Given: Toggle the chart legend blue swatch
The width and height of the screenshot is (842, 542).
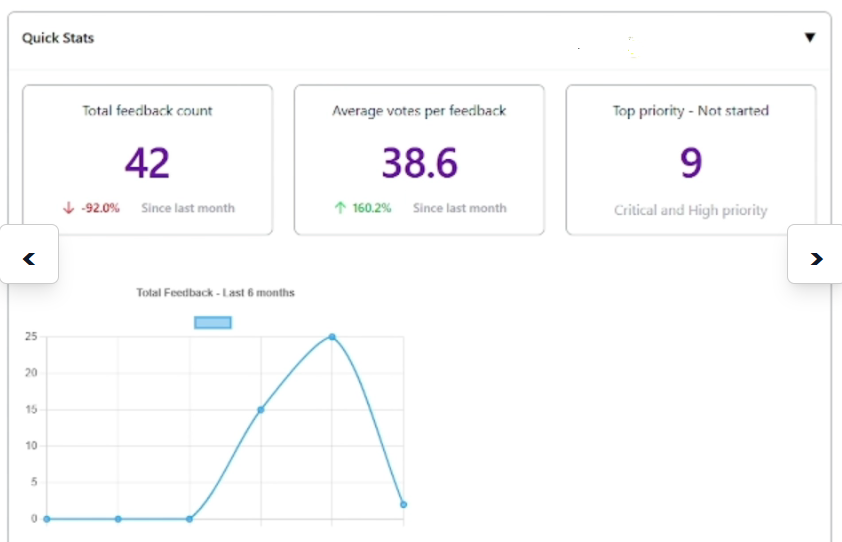Looking at the screenshot, I should tap(213, 322).
